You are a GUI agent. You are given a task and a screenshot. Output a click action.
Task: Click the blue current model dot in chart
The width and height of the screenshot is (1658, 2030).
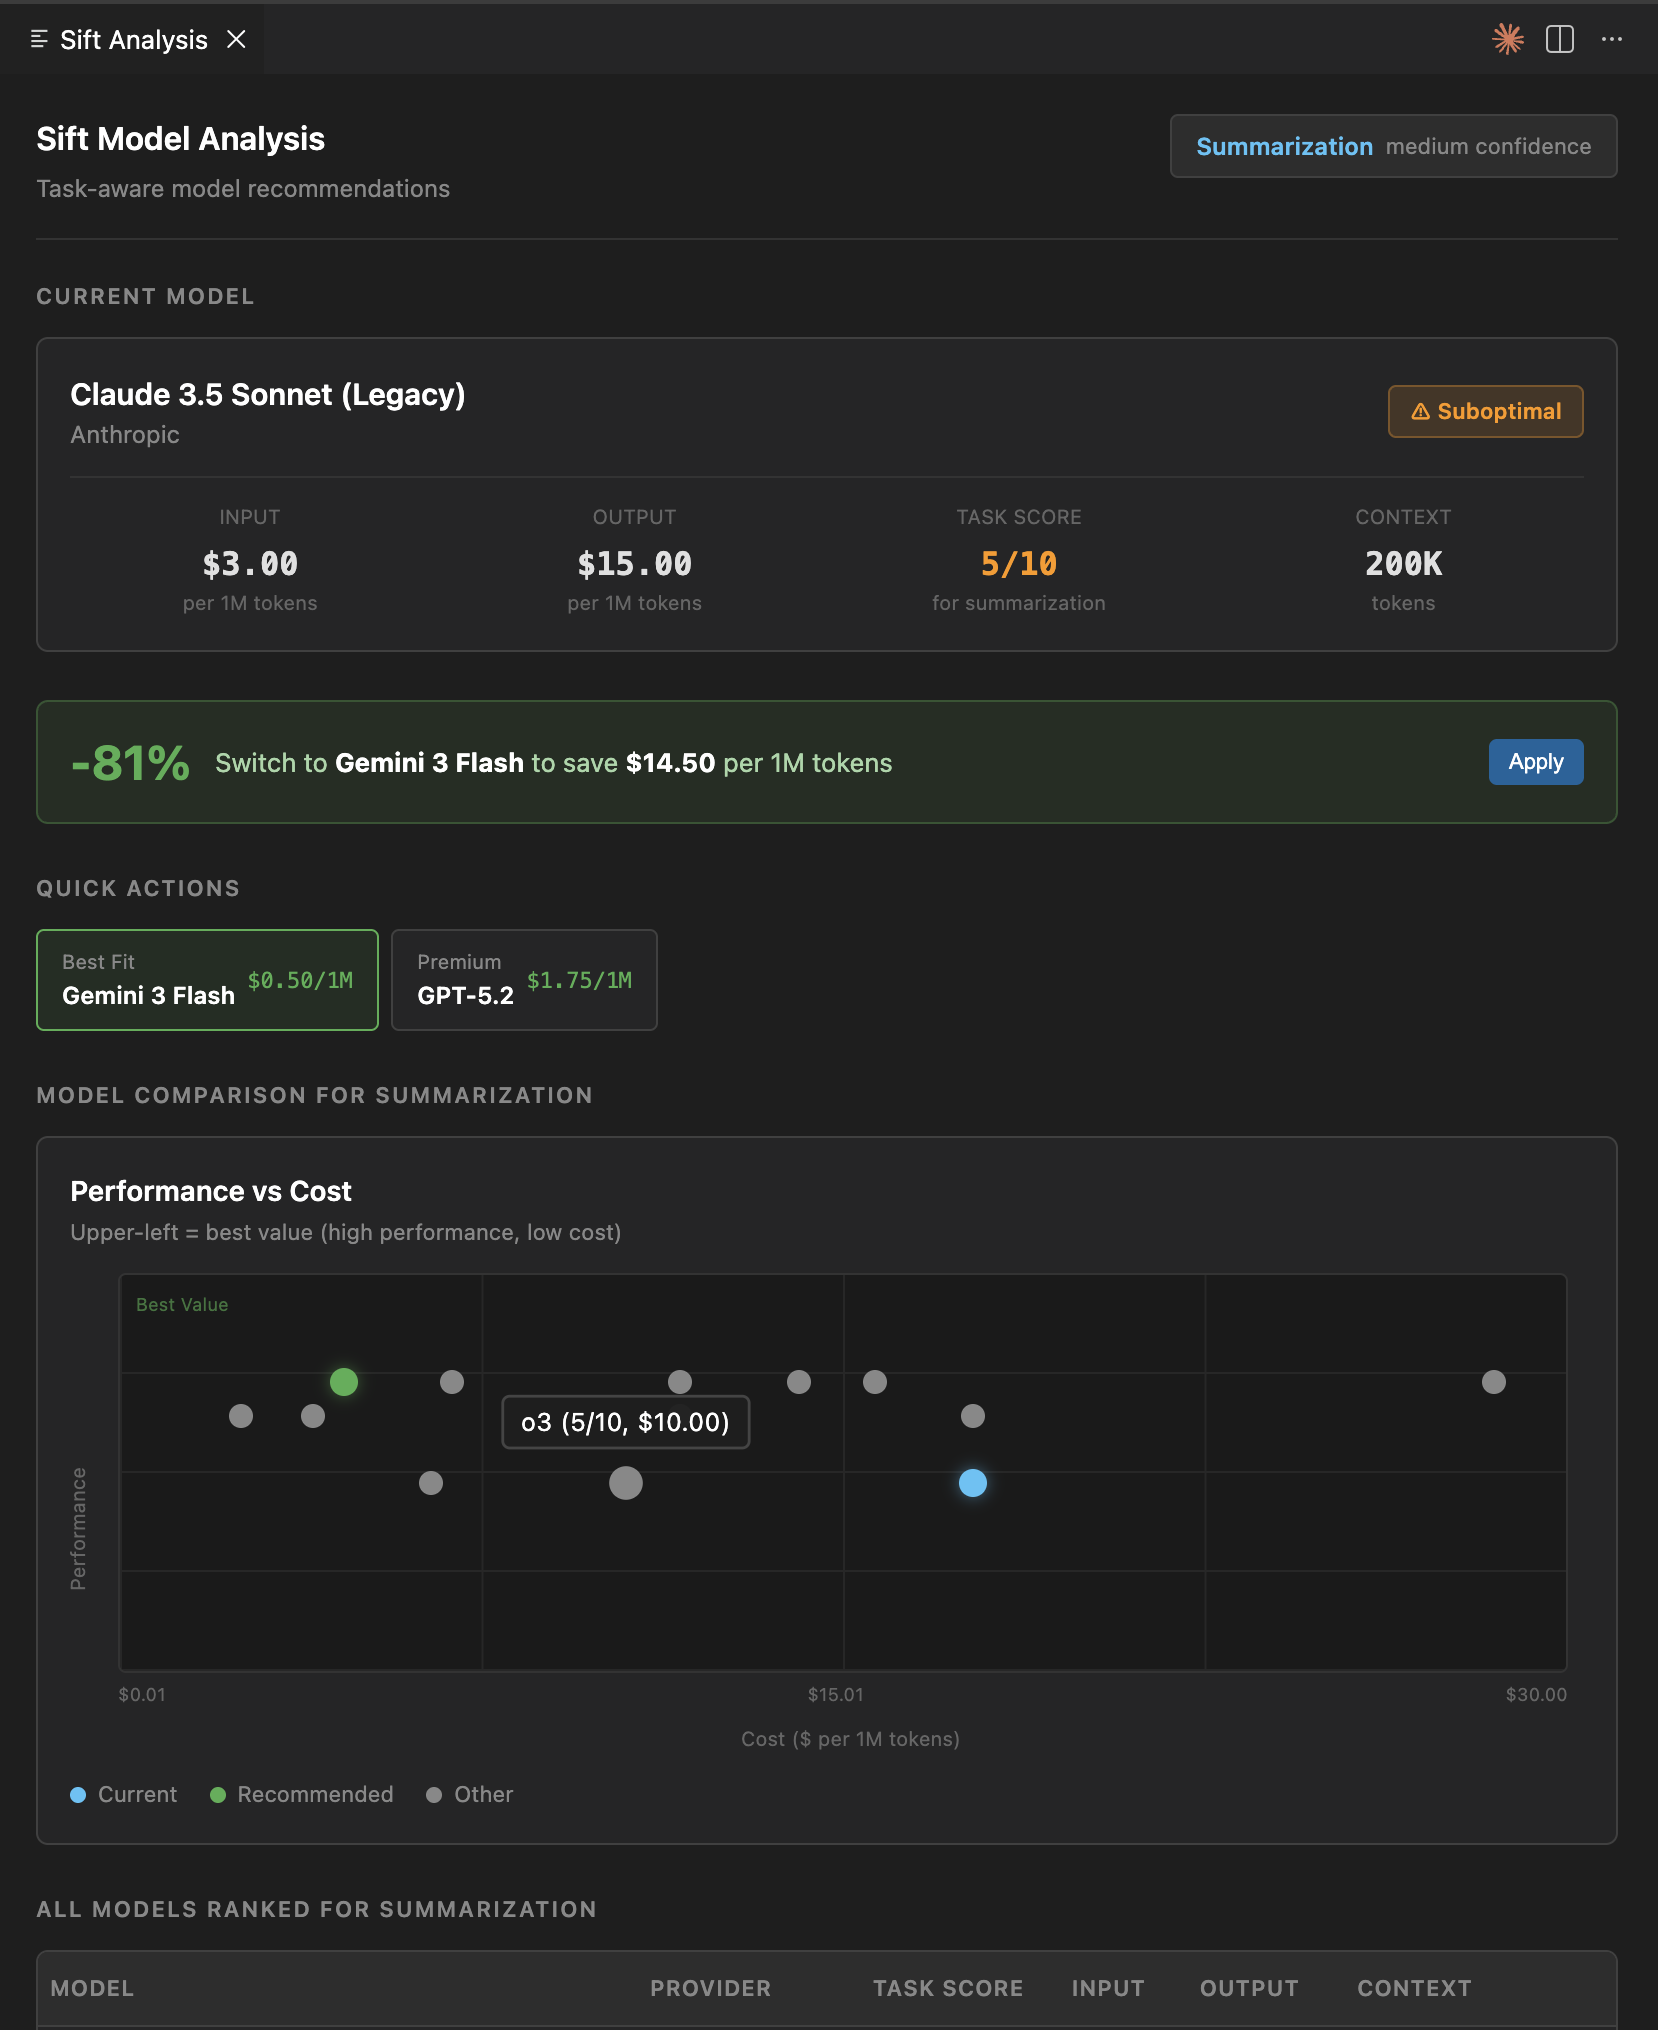pos(973,1483)
